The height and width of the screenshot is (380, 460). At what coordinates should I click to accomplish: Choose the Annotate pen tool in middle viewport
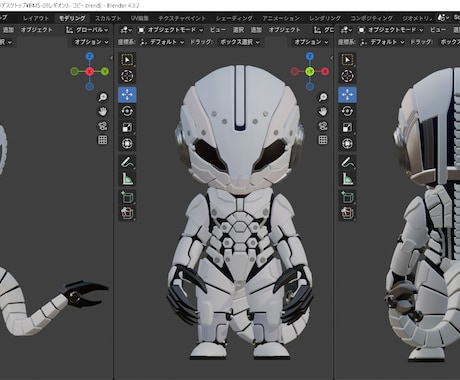click(127, 162)
